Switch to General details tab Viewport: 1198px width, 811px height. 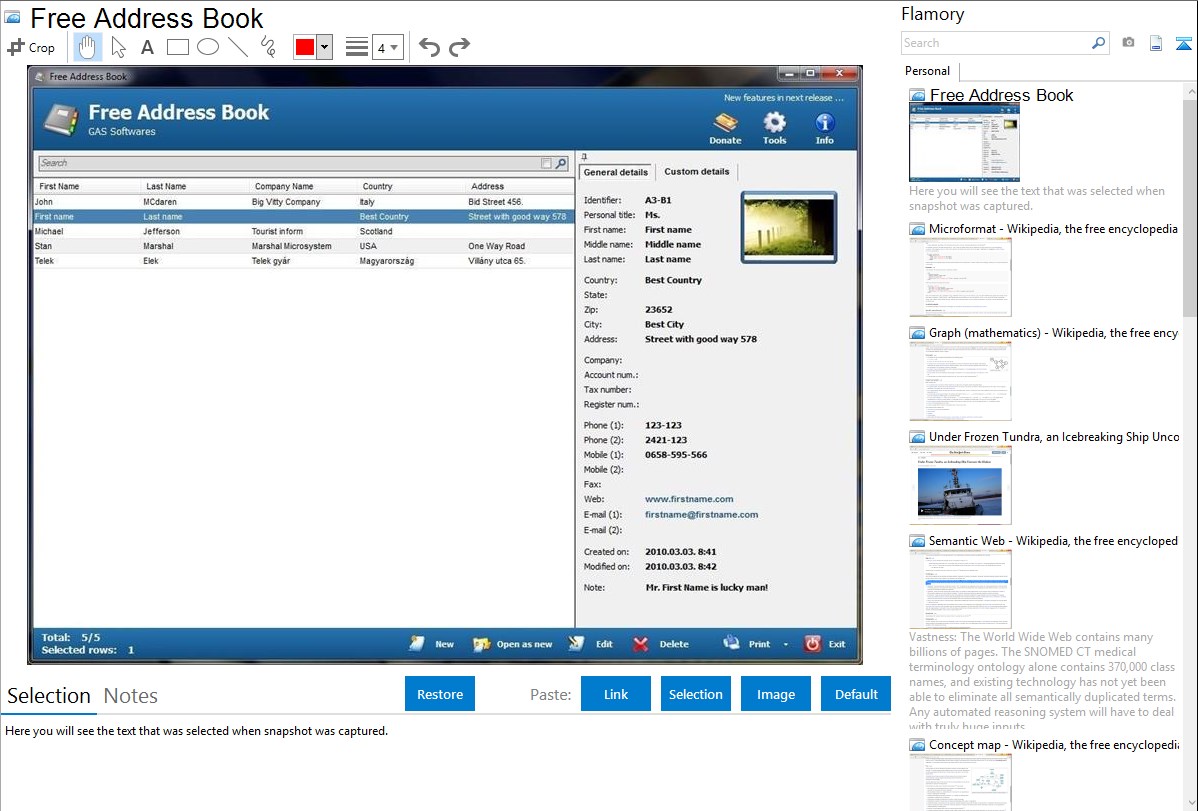click(615, 172)
